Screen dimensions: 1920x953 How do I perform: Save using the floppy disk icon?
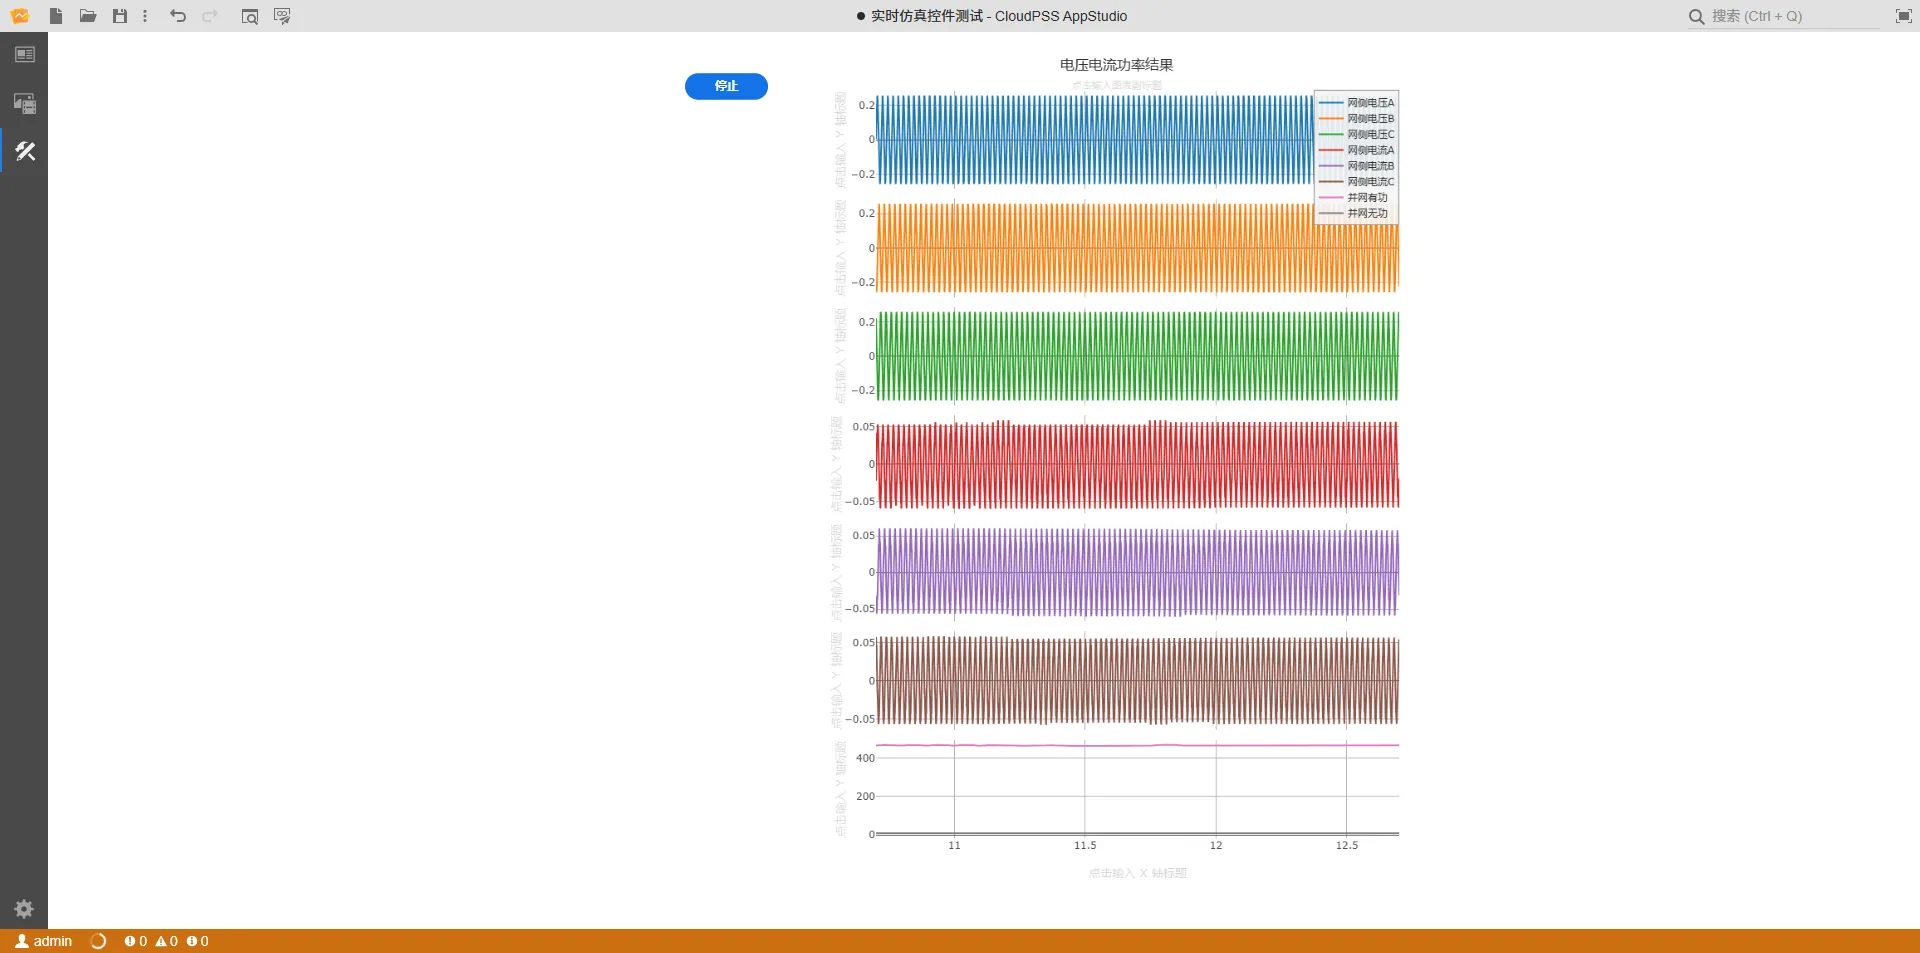click(120, 16)
